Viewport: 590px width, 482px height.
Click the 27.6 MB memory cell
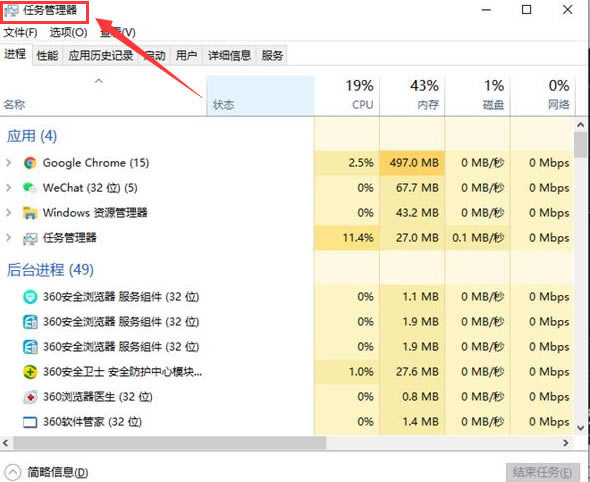[x=412, y=372]
